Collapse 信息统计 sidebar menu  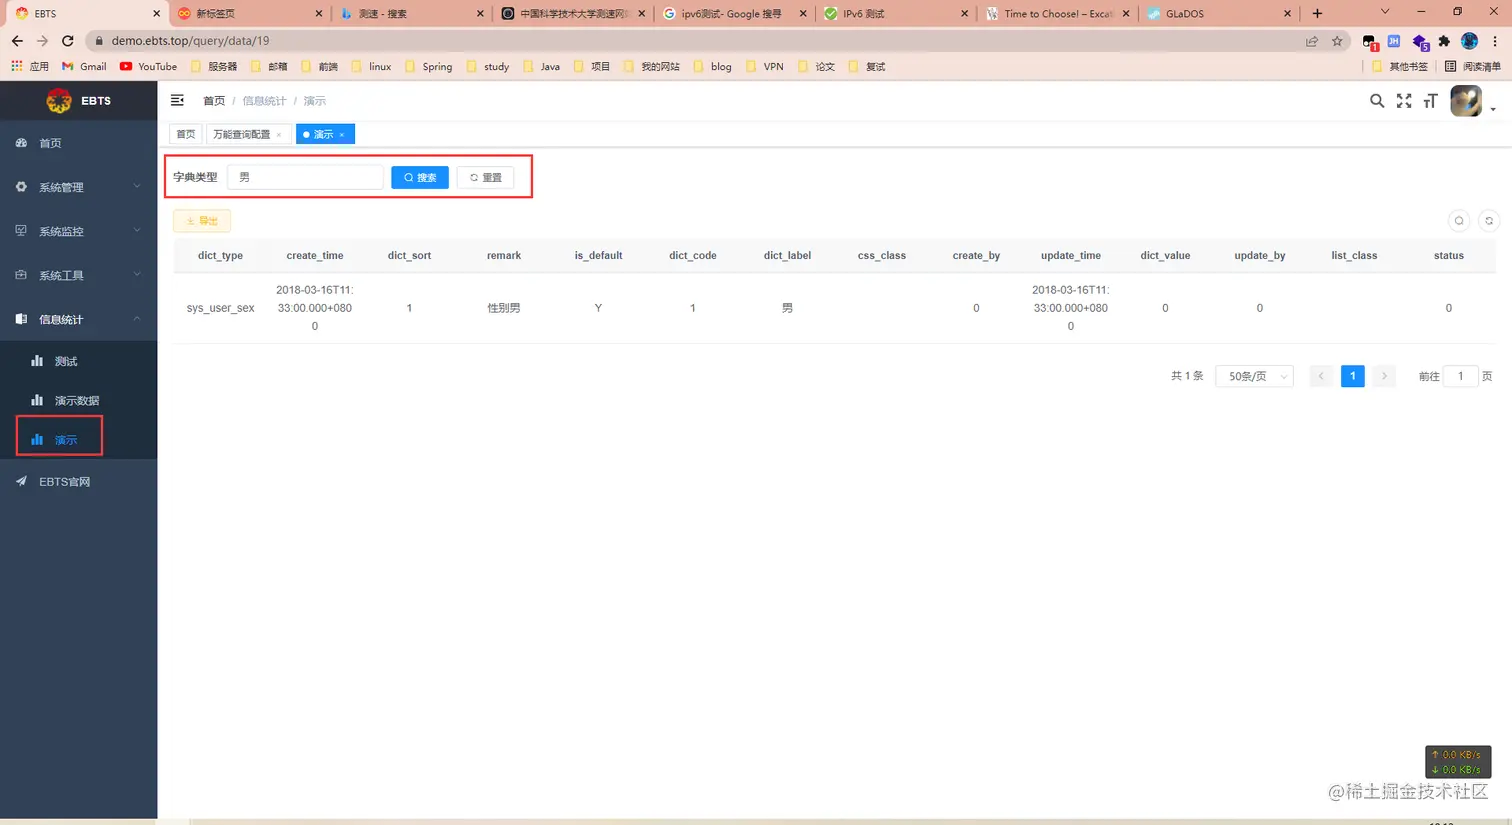click(x=78, y=319)
